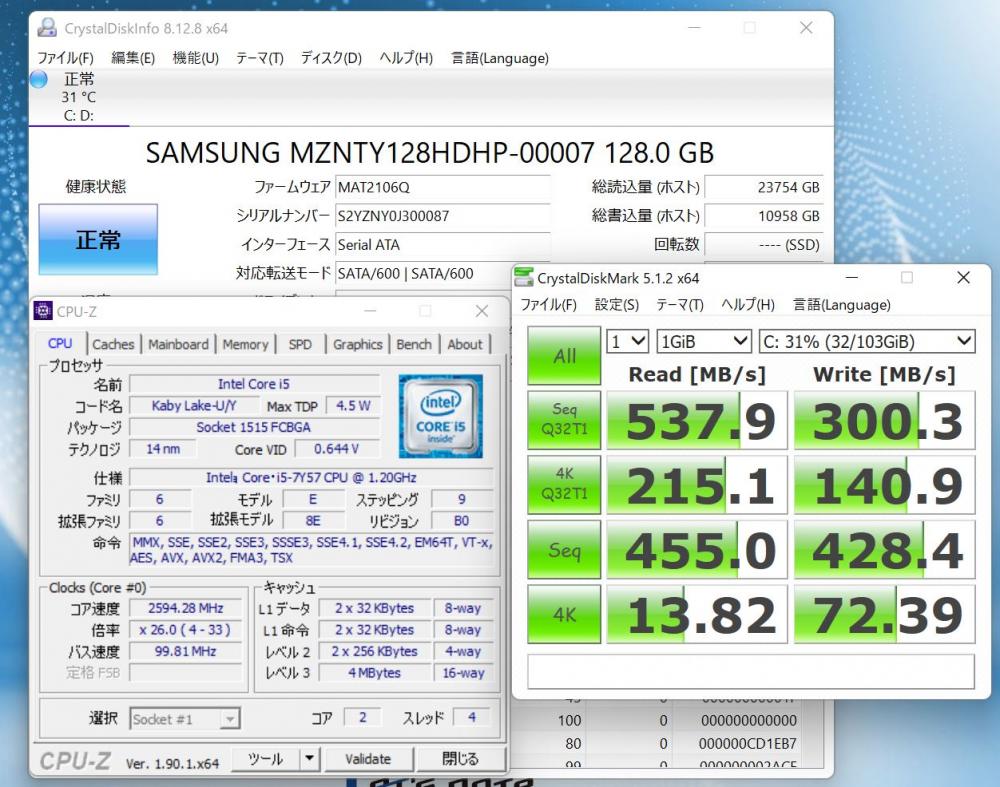Click the 4K Q32T1 write result 140.9
Screen dimensions: 1000x787
tap(885, 485)
